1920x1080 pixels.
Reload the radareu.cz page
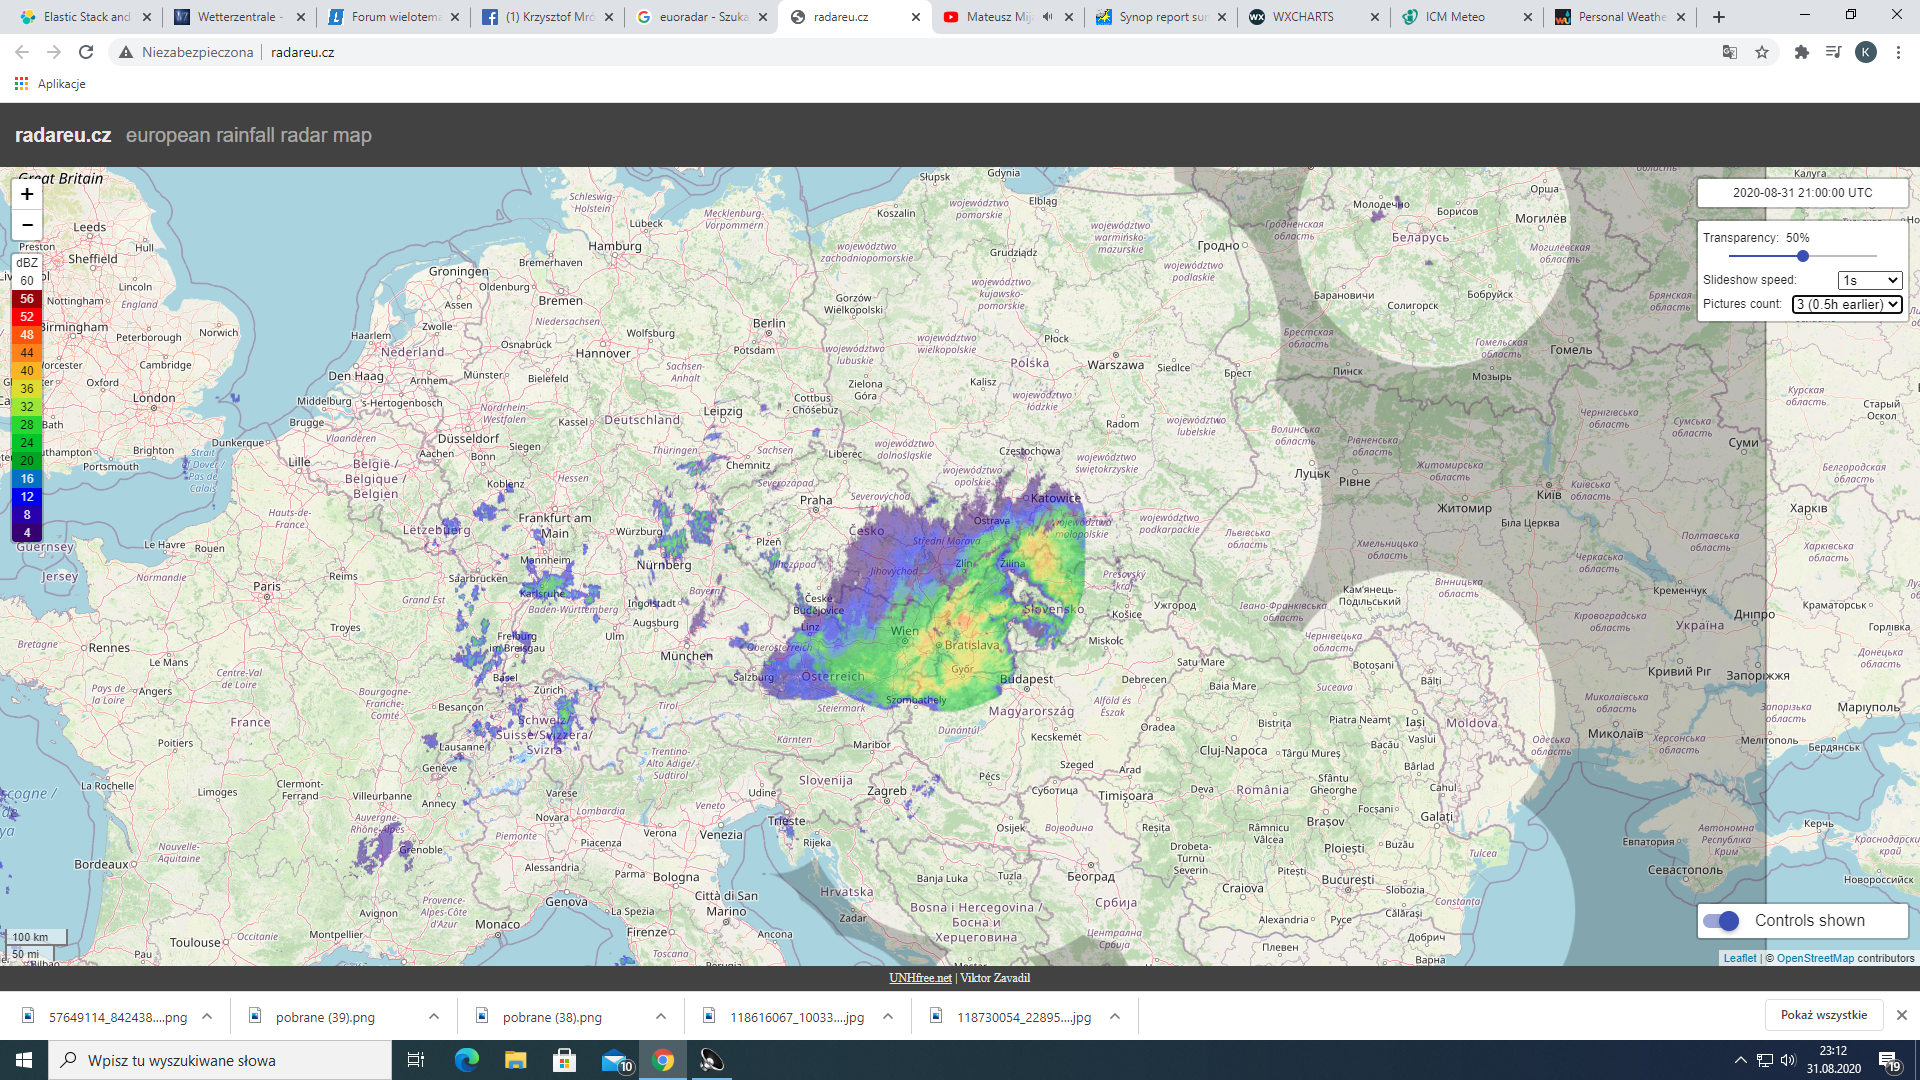tap(86, 52)
